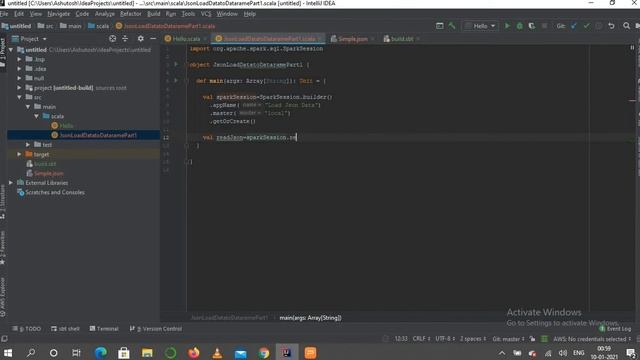The image size is (640, 360).
Task: Open the Navigate menu
Action: point(58,14)
